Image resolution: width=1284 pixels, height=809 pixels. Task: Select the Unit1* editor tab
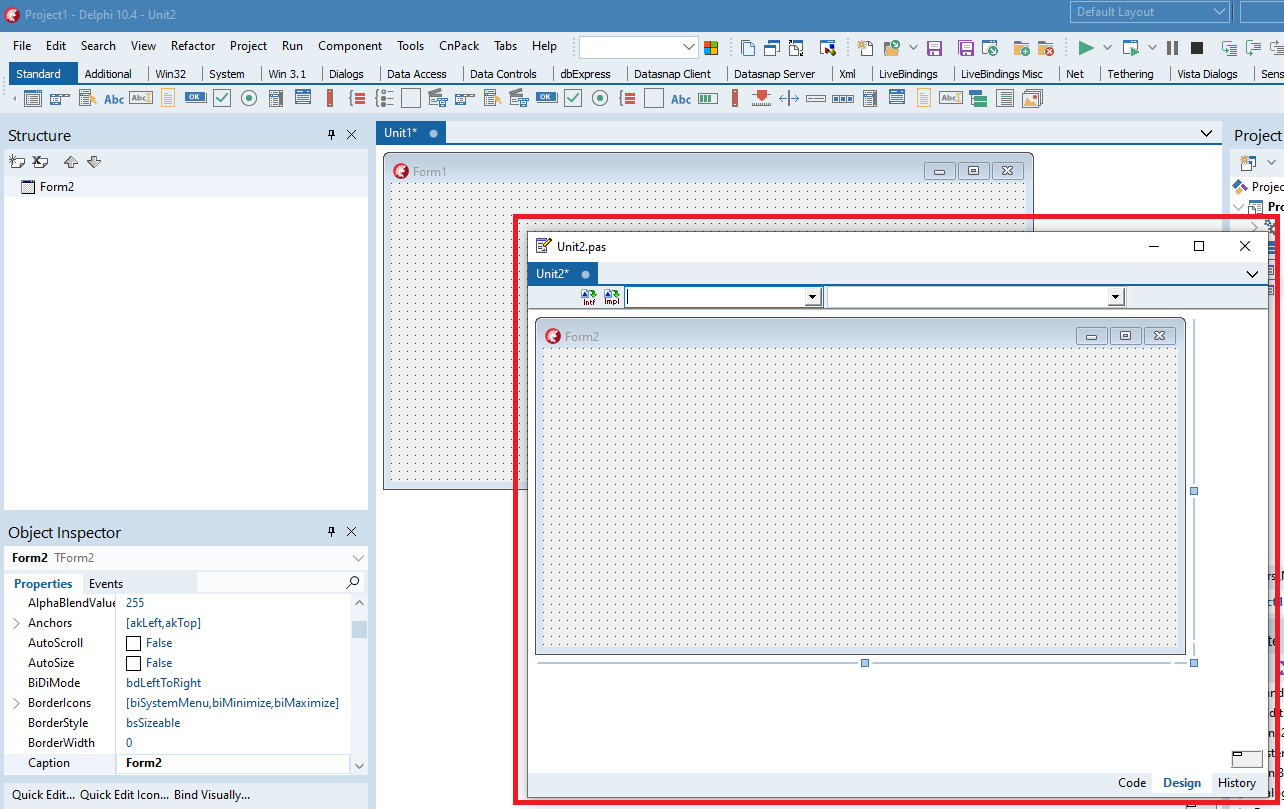411,133
